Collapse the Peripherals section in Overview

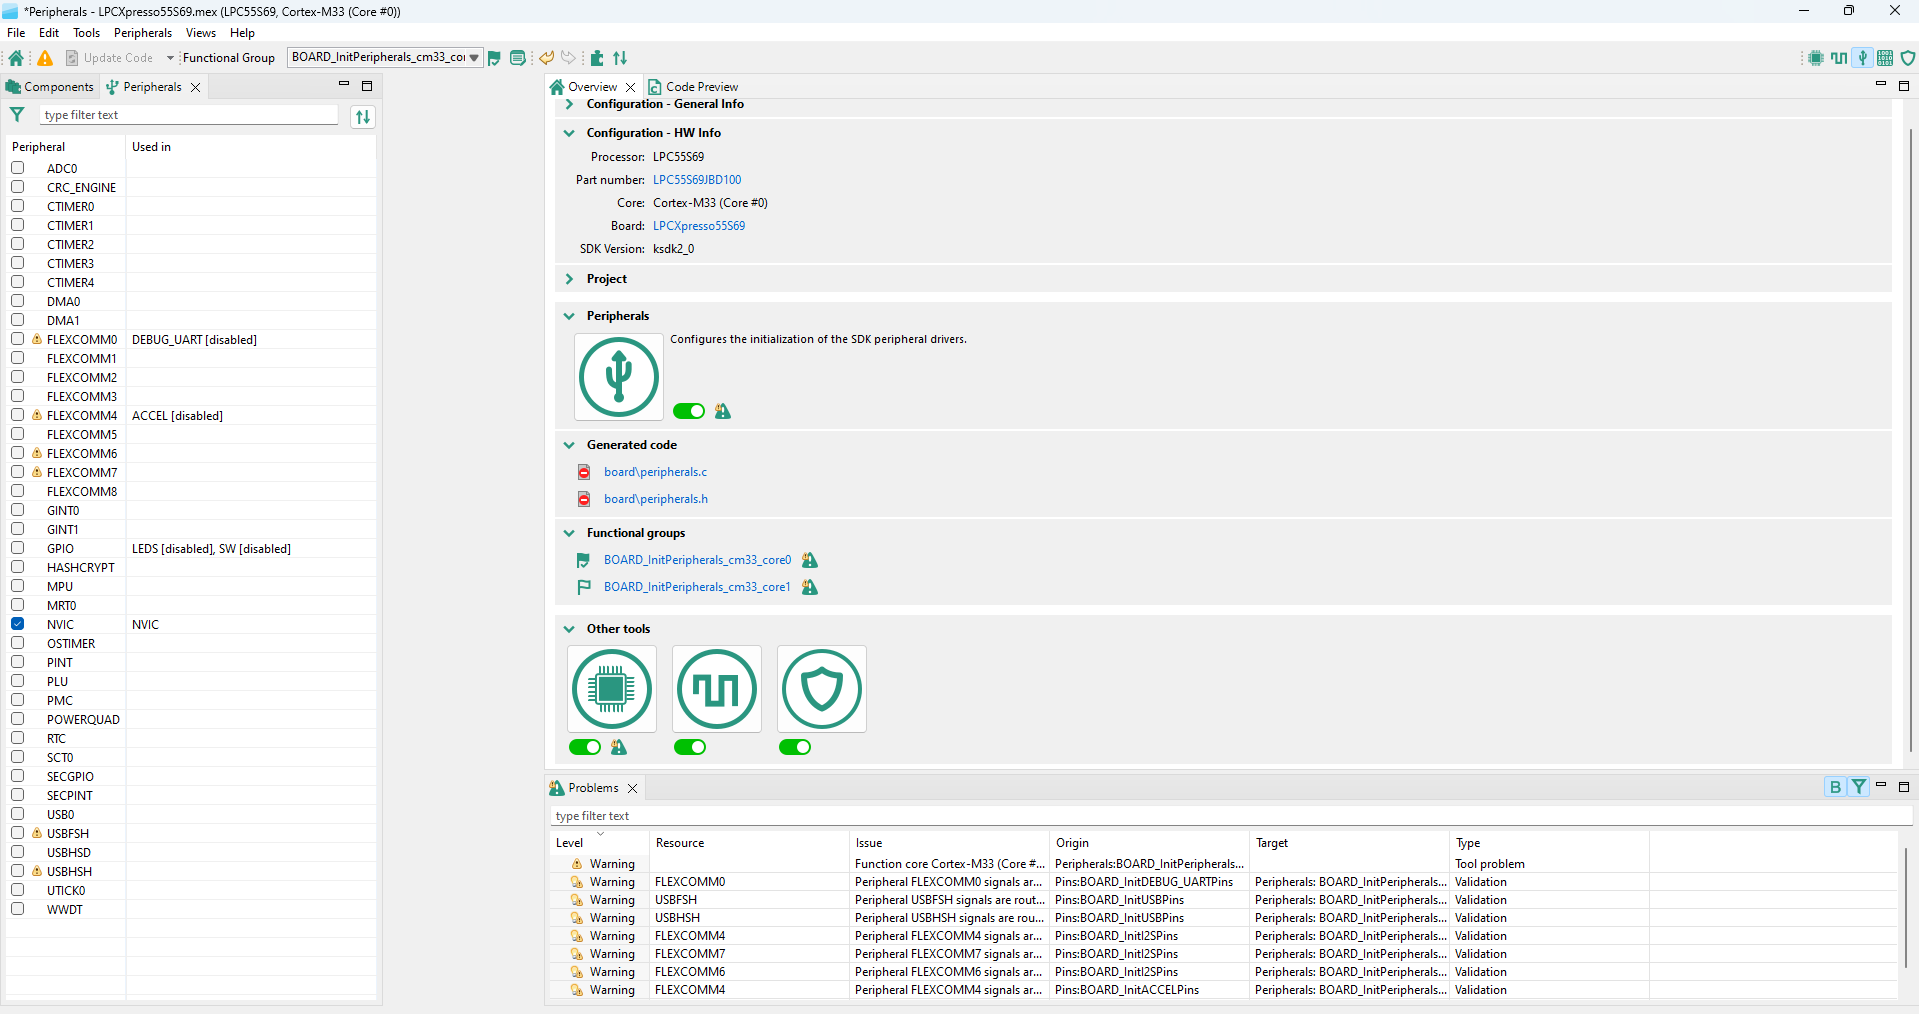569,316
